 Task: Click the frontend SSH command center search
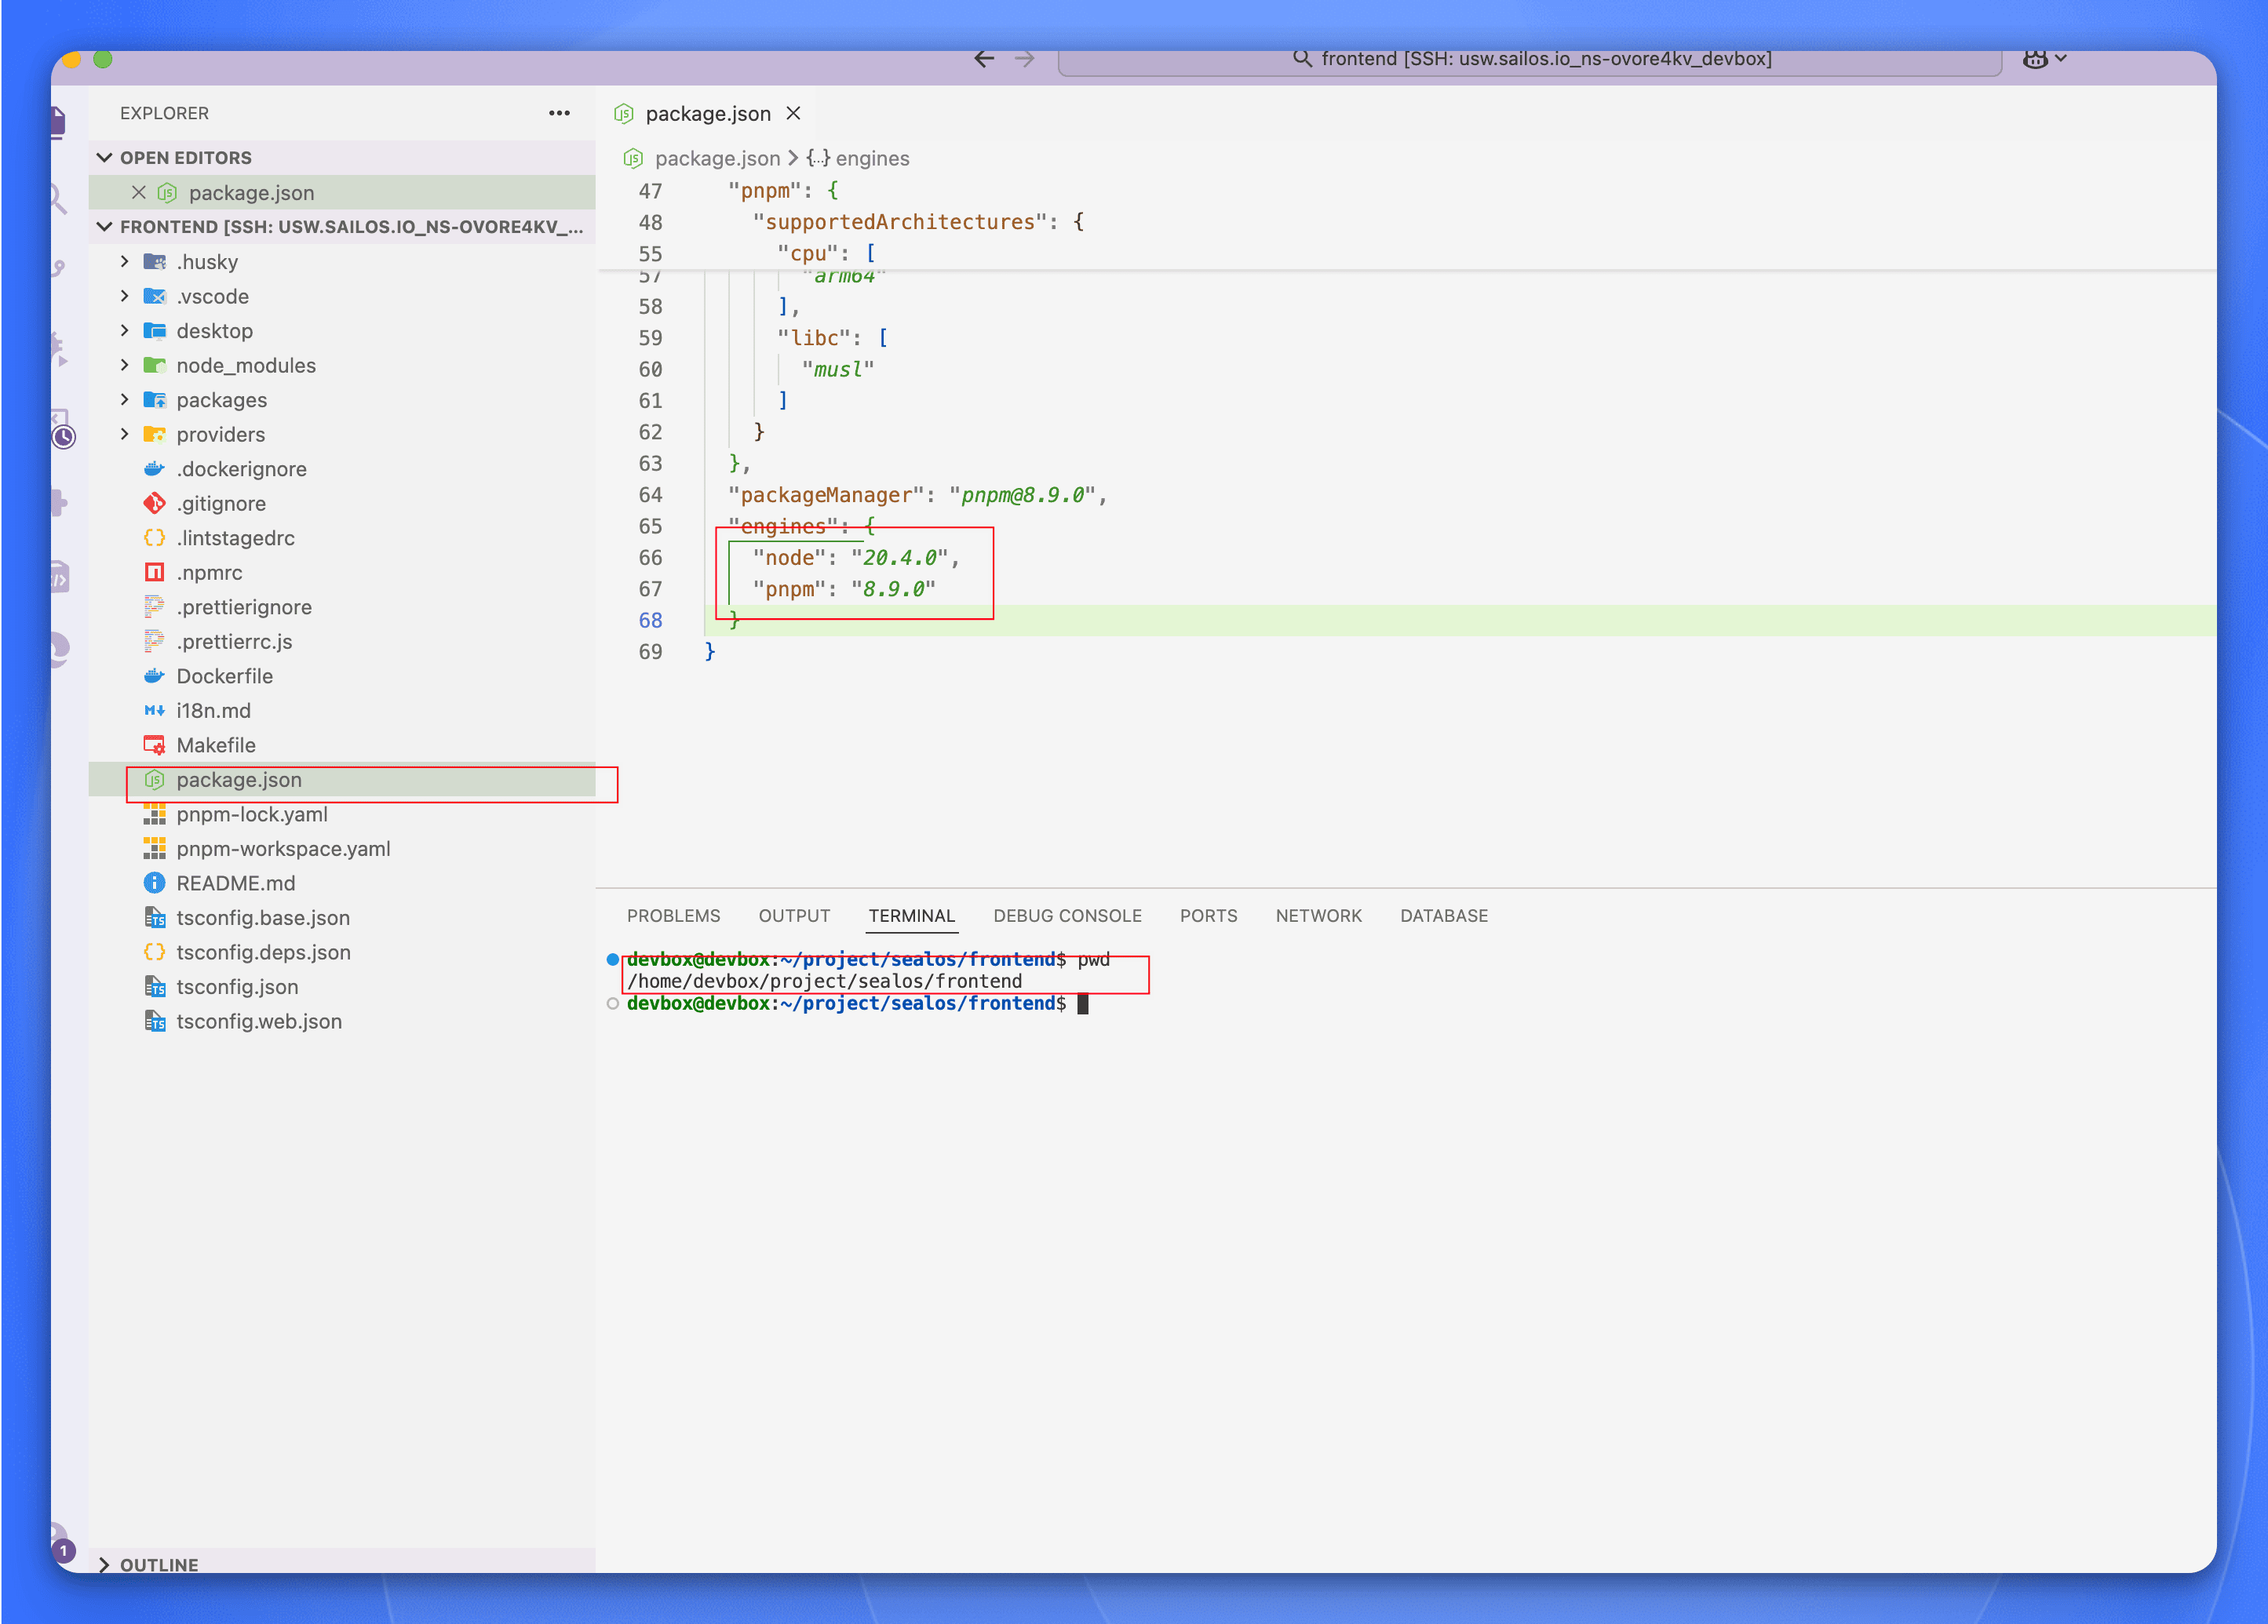1530,59
